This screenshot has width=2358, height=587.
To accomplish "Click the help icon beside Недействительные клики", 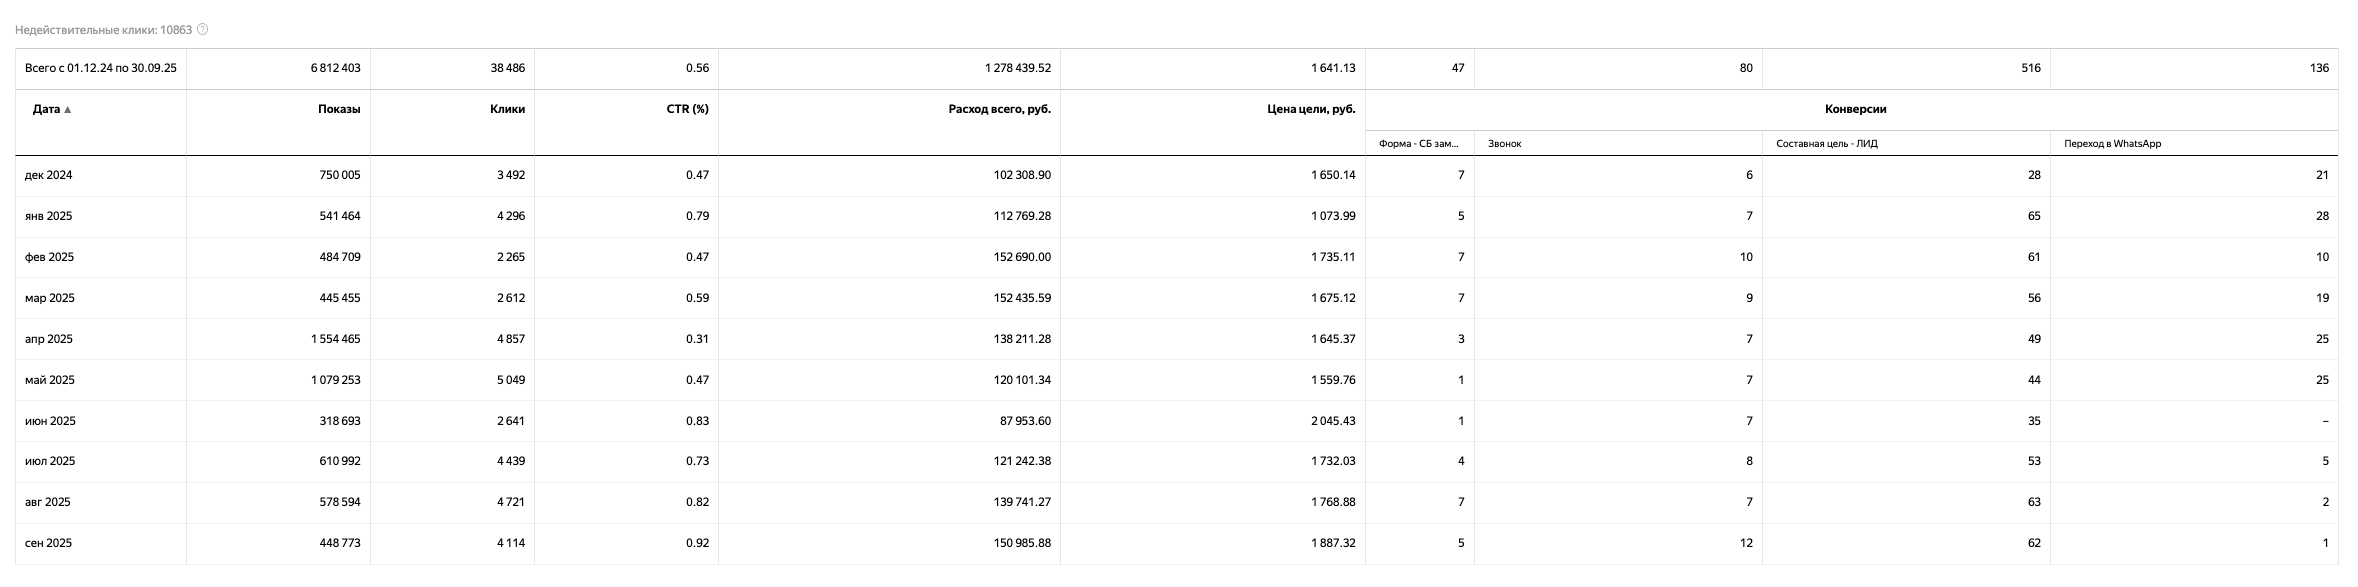I will [x=203, y=30].
